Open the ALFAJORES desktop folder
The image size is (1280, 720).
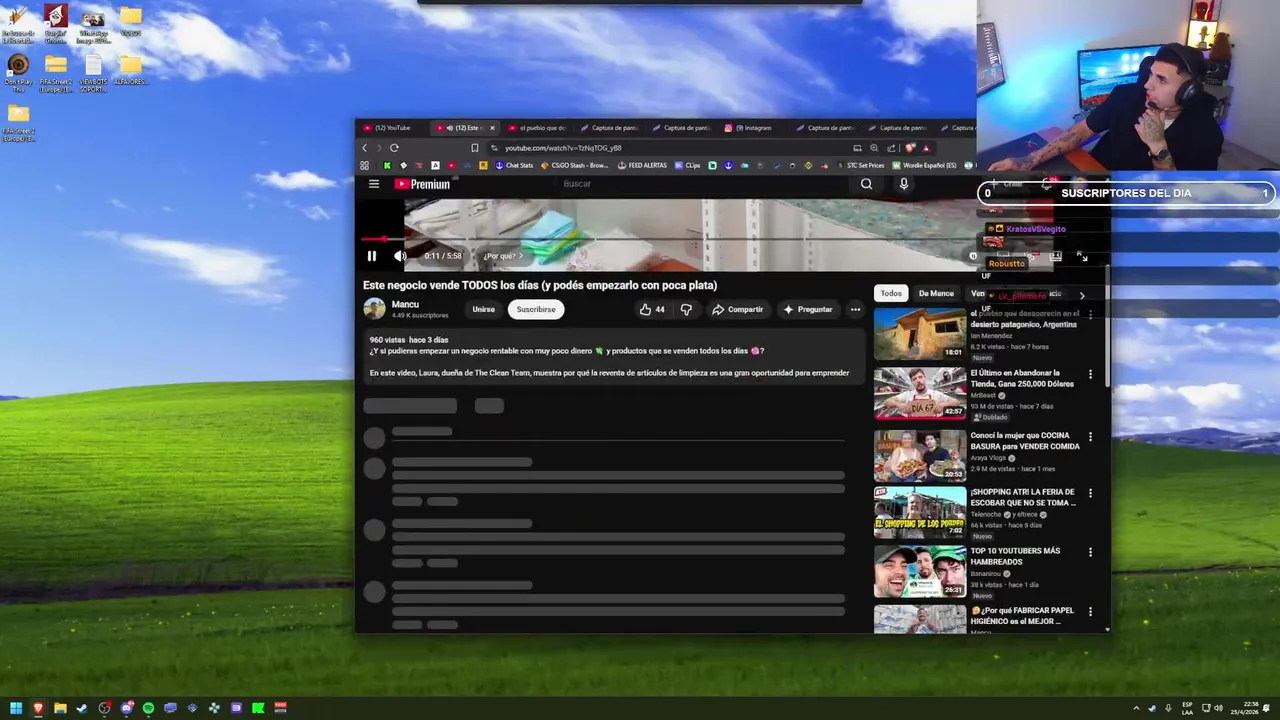pos(130,70)
